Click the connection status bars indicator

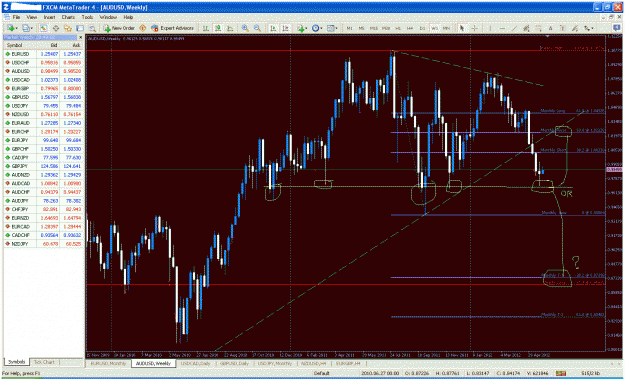(x=561, y=373)
